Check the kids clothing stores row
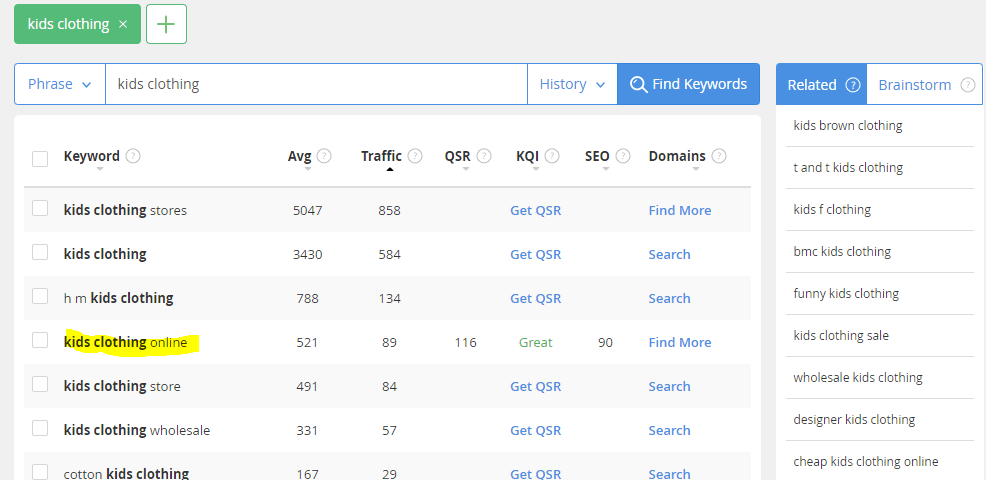Image resolution: width=986 pixels, height=480 pixels. 40,208
